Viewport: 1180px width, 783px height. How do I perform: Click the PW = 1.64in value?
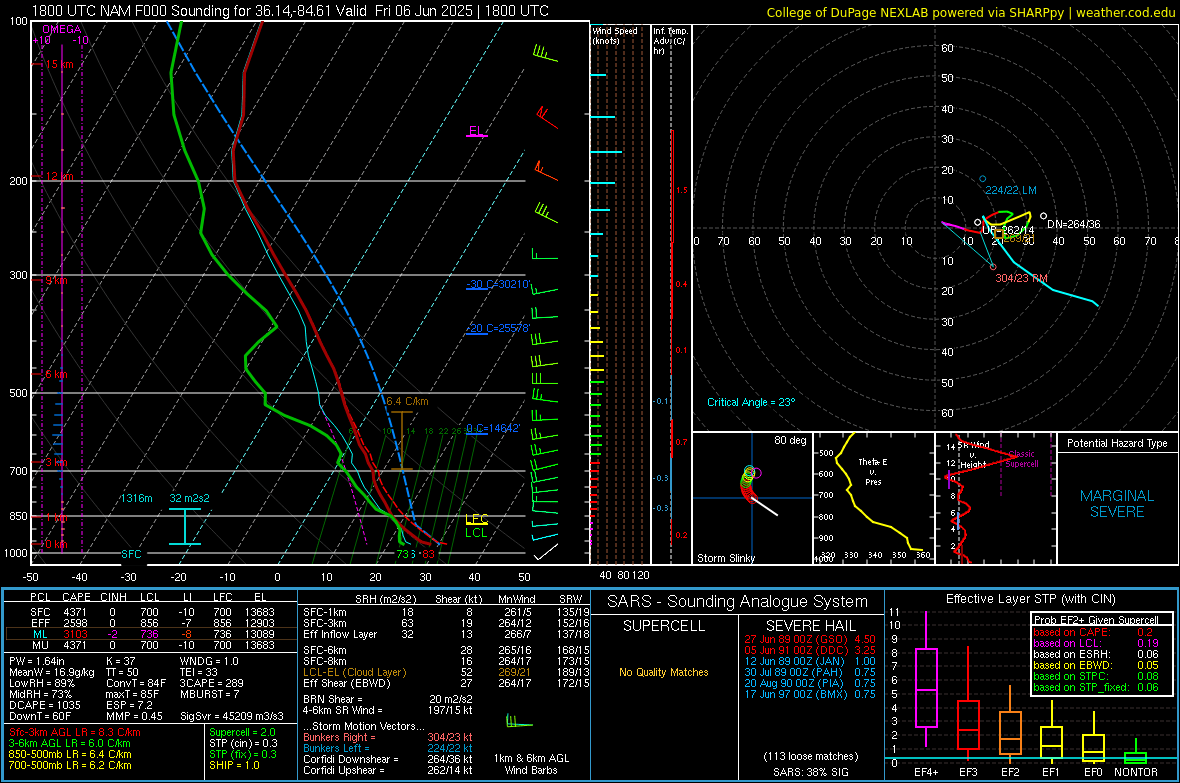coord(37,661)
